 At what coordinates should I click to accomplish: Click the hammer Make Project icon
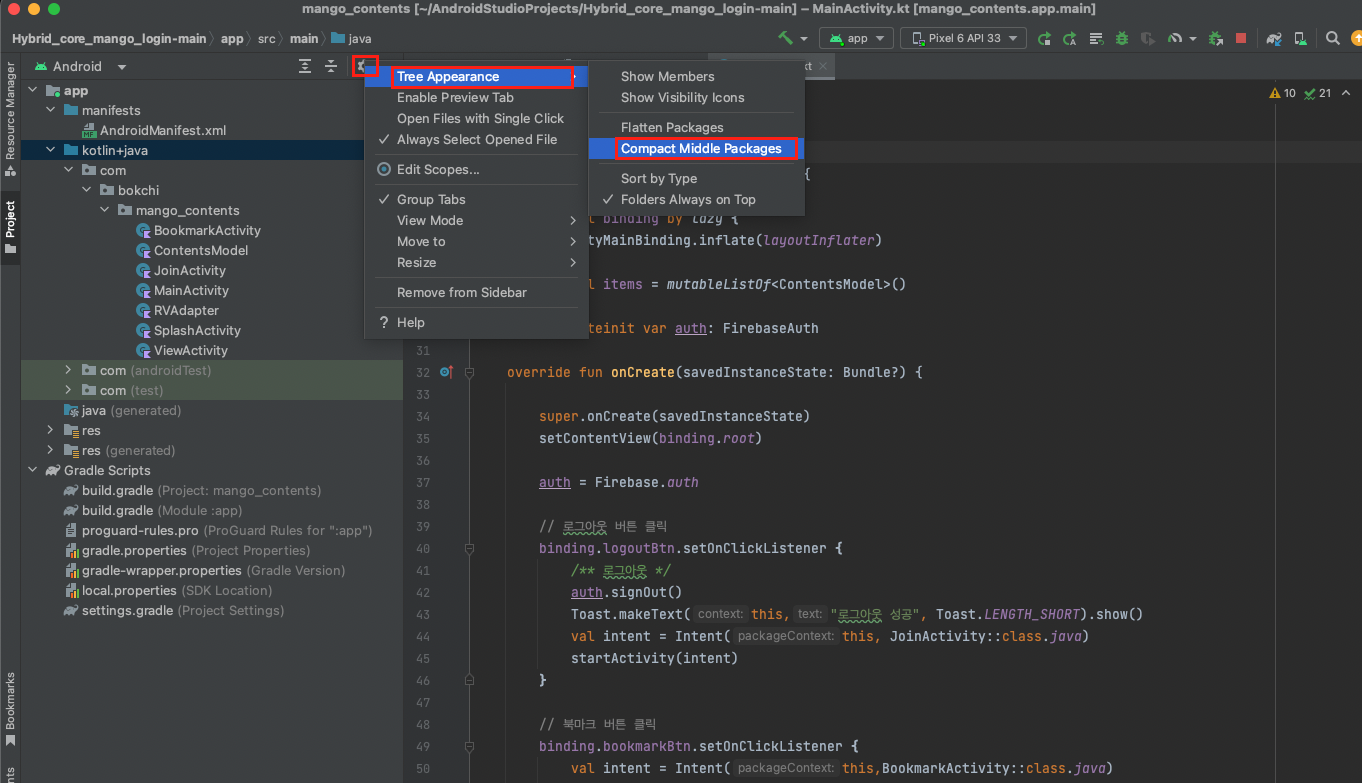click(786, 39)
